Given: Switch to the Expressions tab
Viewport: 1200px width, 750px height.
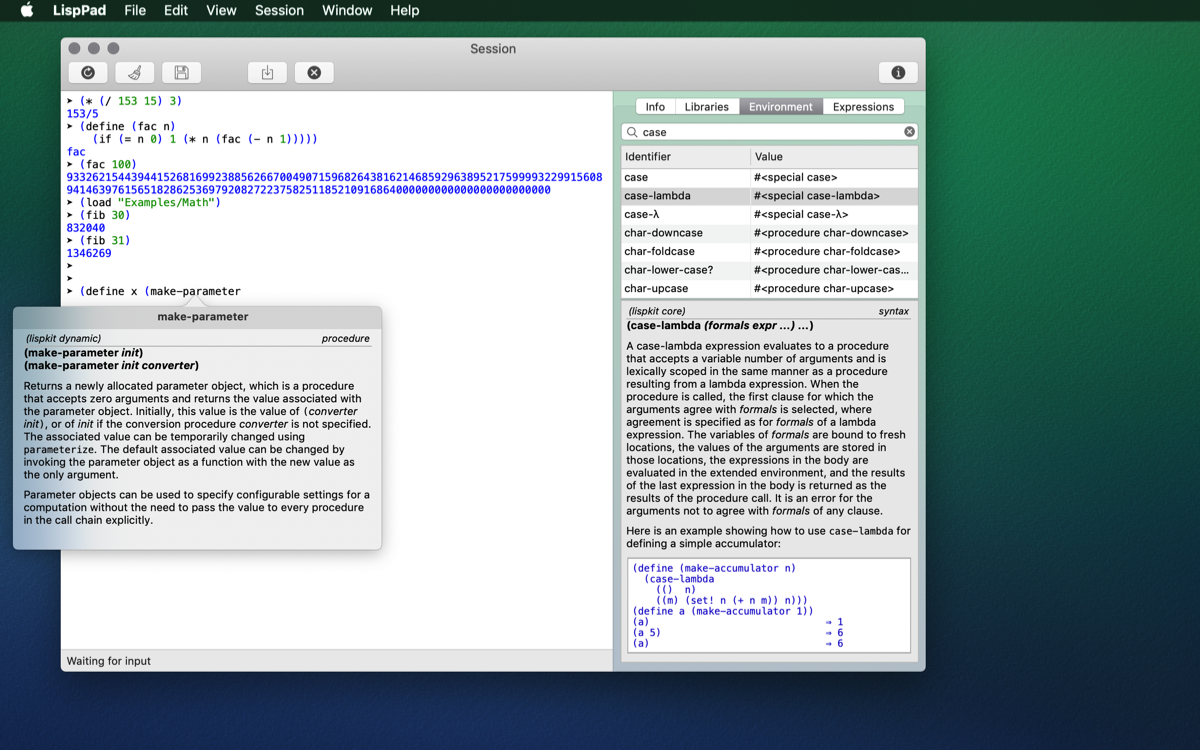Looking at the screenshot, I should (863, 106).
